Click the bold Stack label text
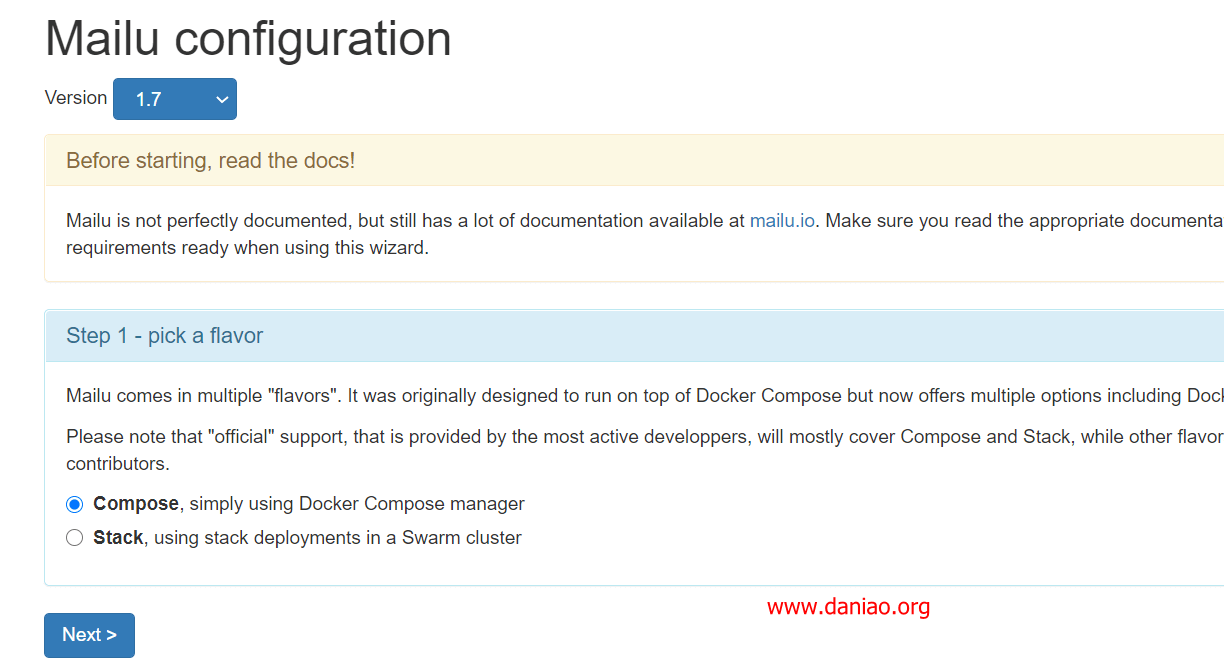1224x658 pixels. pos(118,538)
